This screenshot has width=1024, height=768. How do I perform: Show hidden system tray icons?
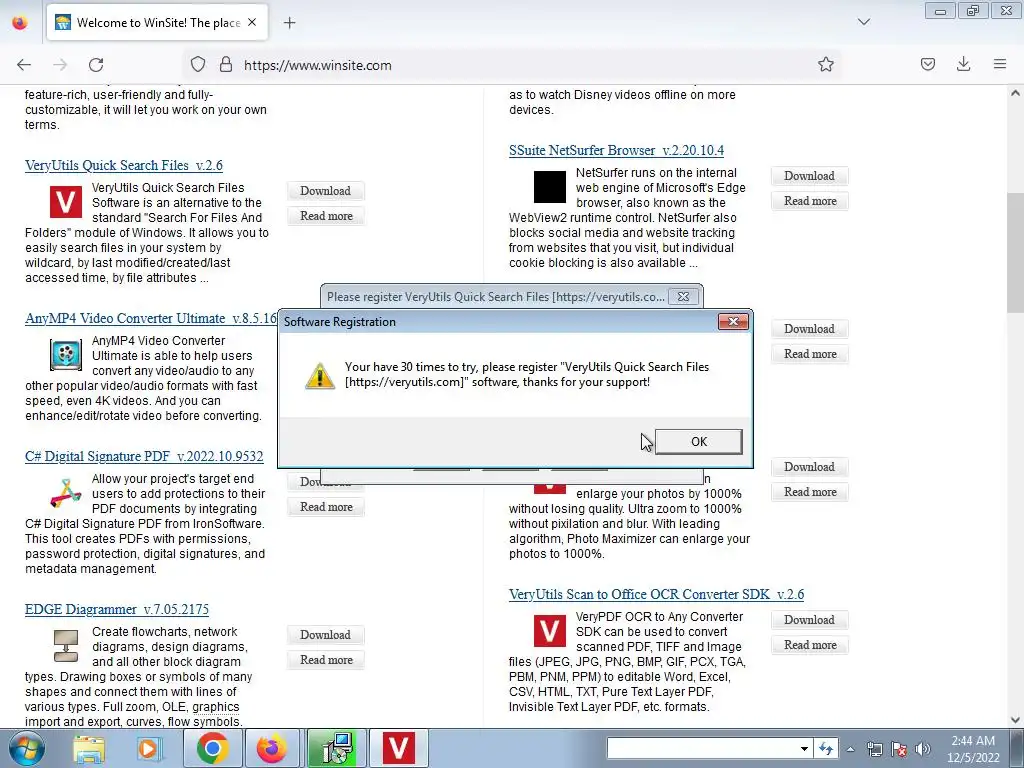pyautogui.click(x=850, y=749)
